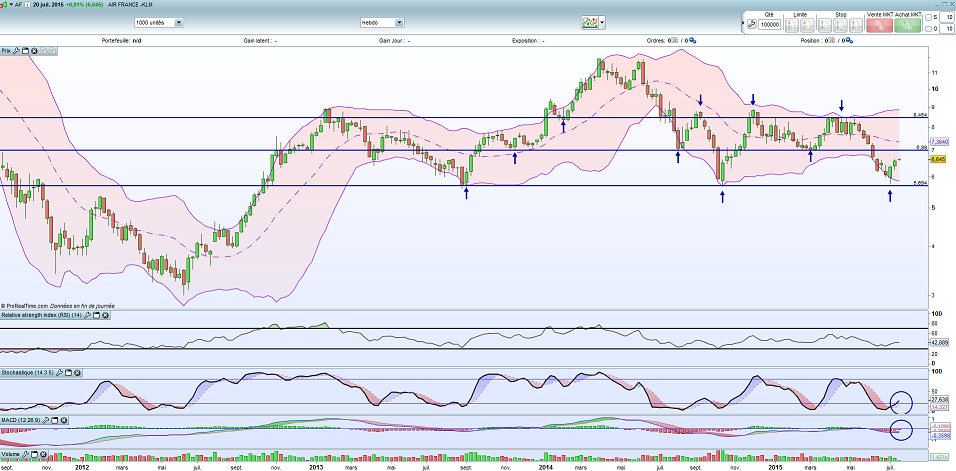Click the Qté quantity input field
956x471 pixels.
(769, 24)
